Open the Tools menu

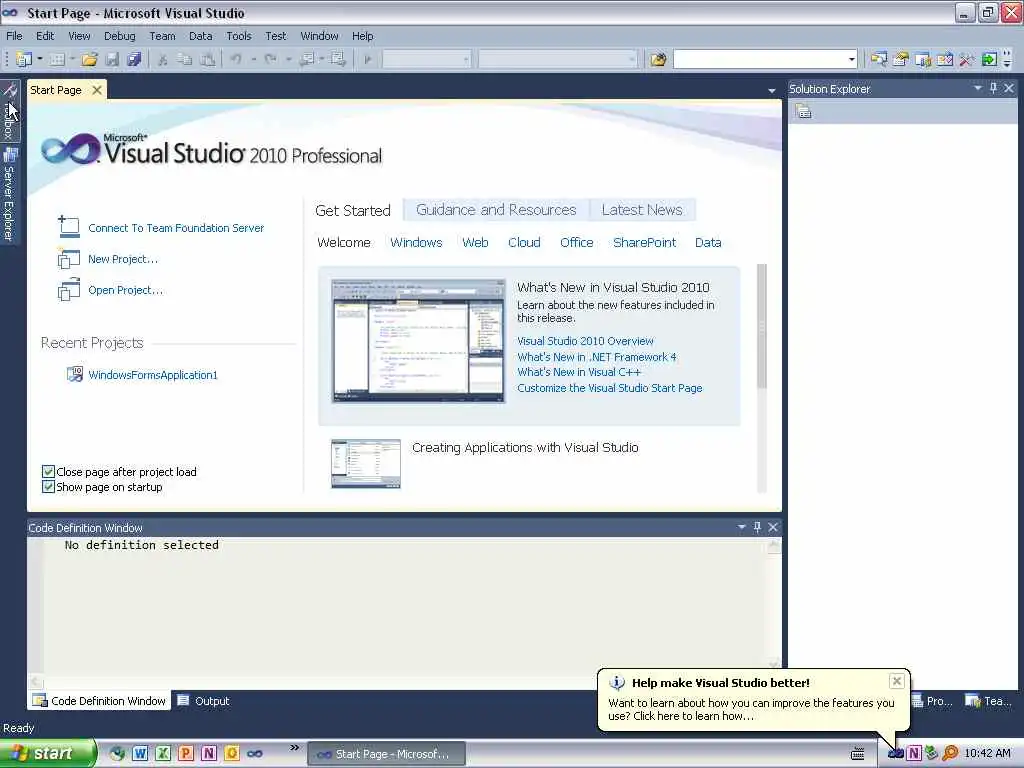coord(238,36)
